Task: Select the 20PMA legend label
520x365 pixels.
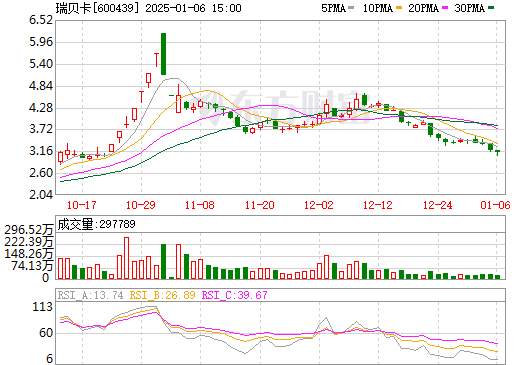Action: (x=424, y=8)
